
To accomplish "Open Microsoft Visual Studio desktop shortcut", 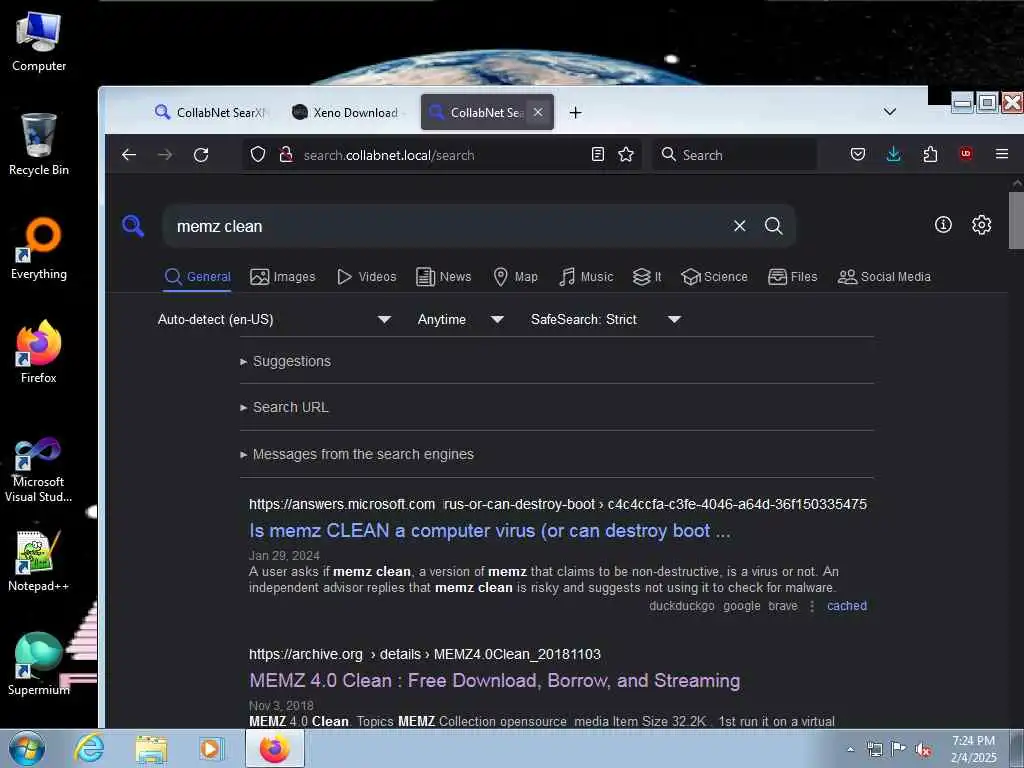I will pyautogui.click(x=39, y=471).
